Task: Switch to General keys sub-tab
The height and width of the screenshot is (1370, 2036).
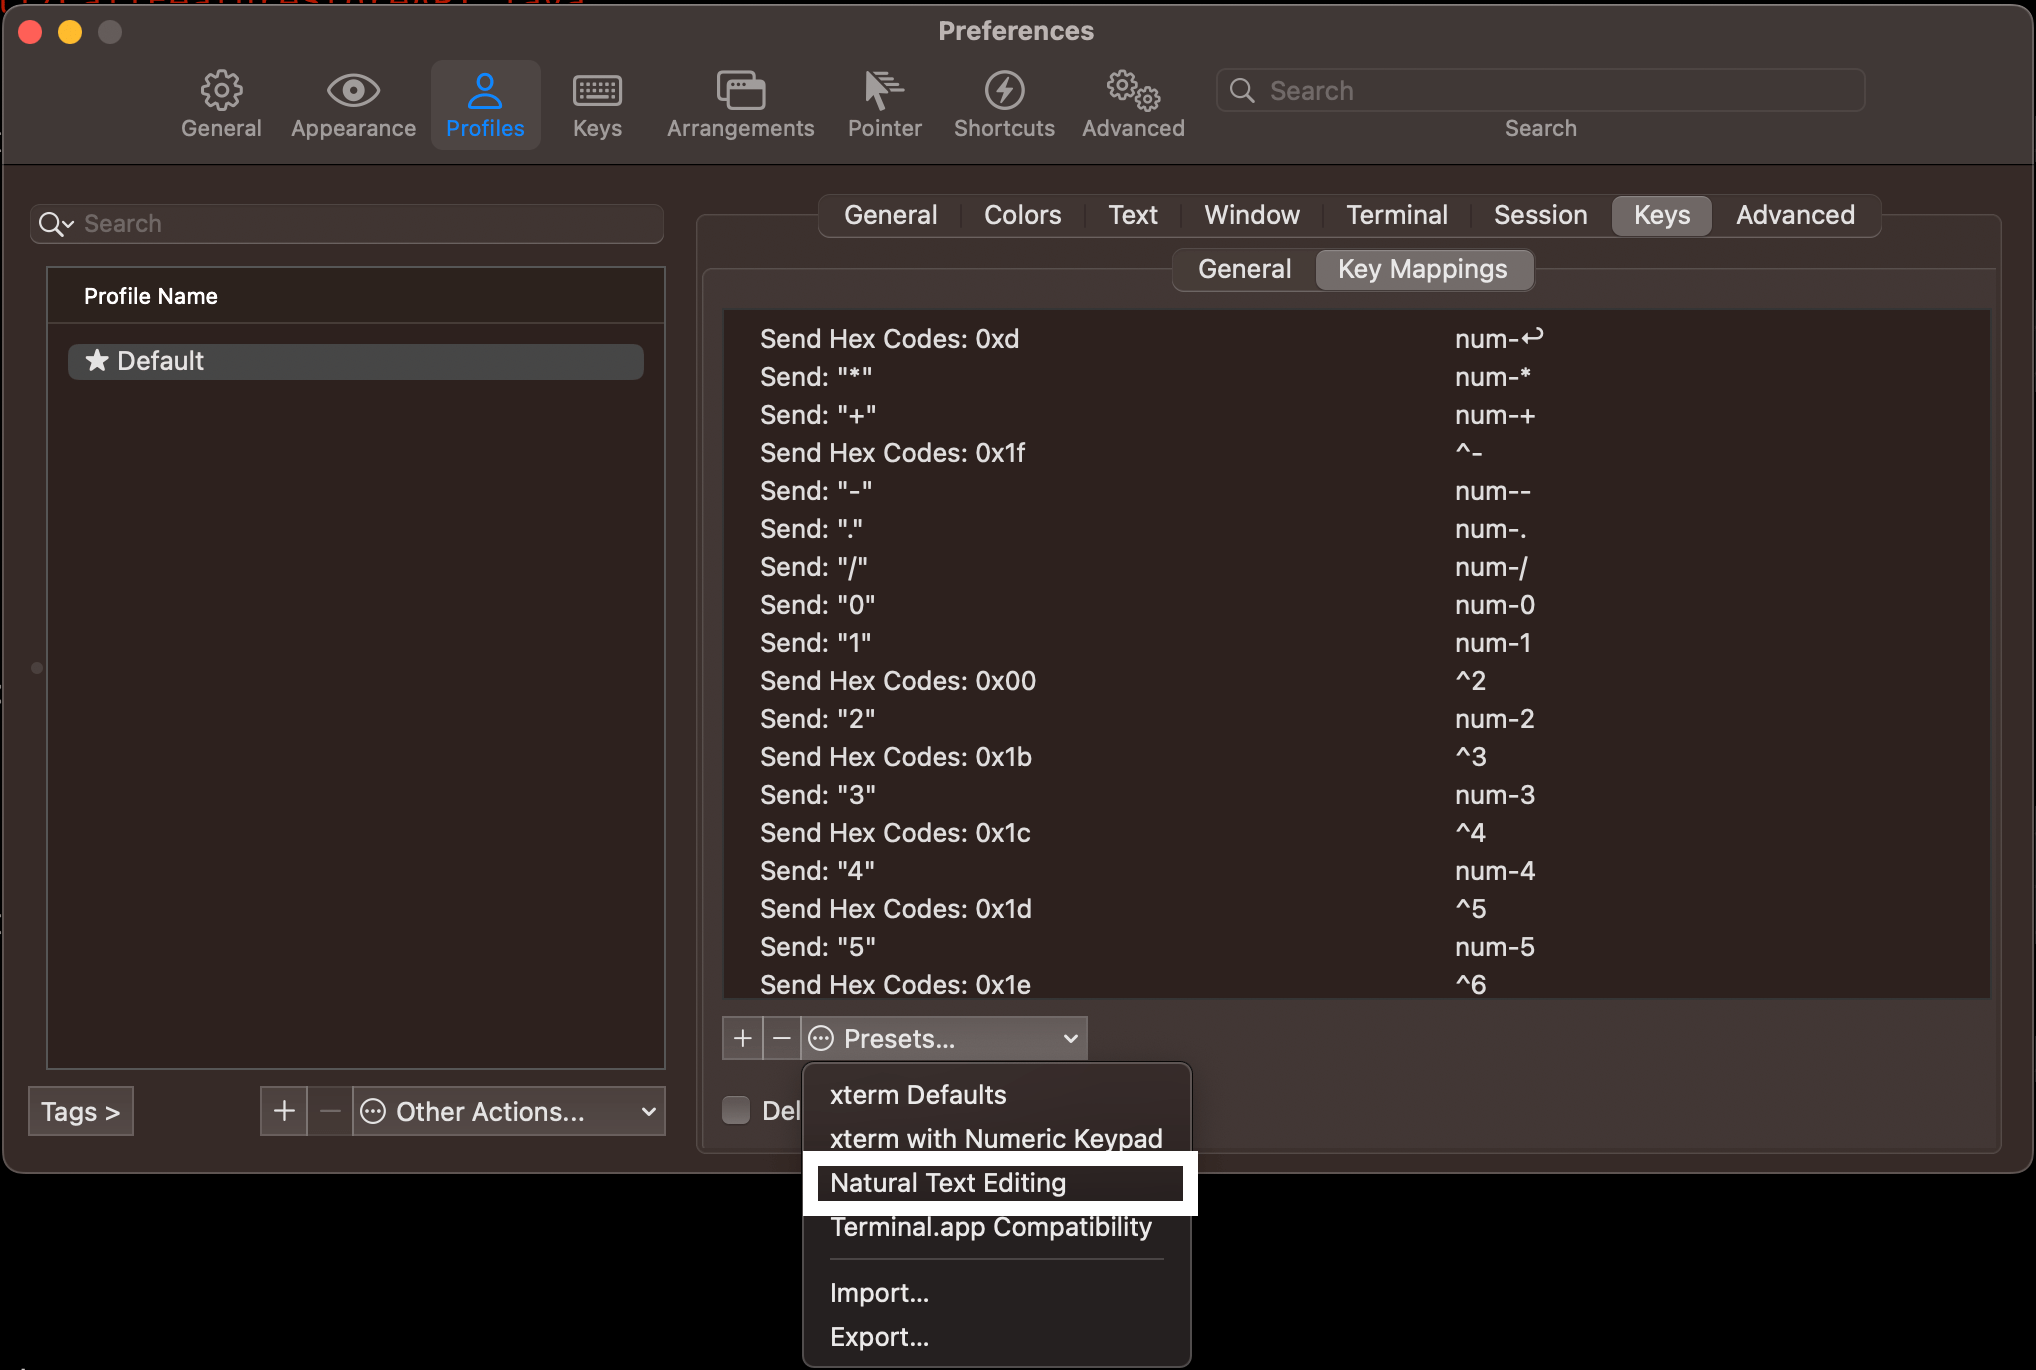Action: tap(1244, 269)
